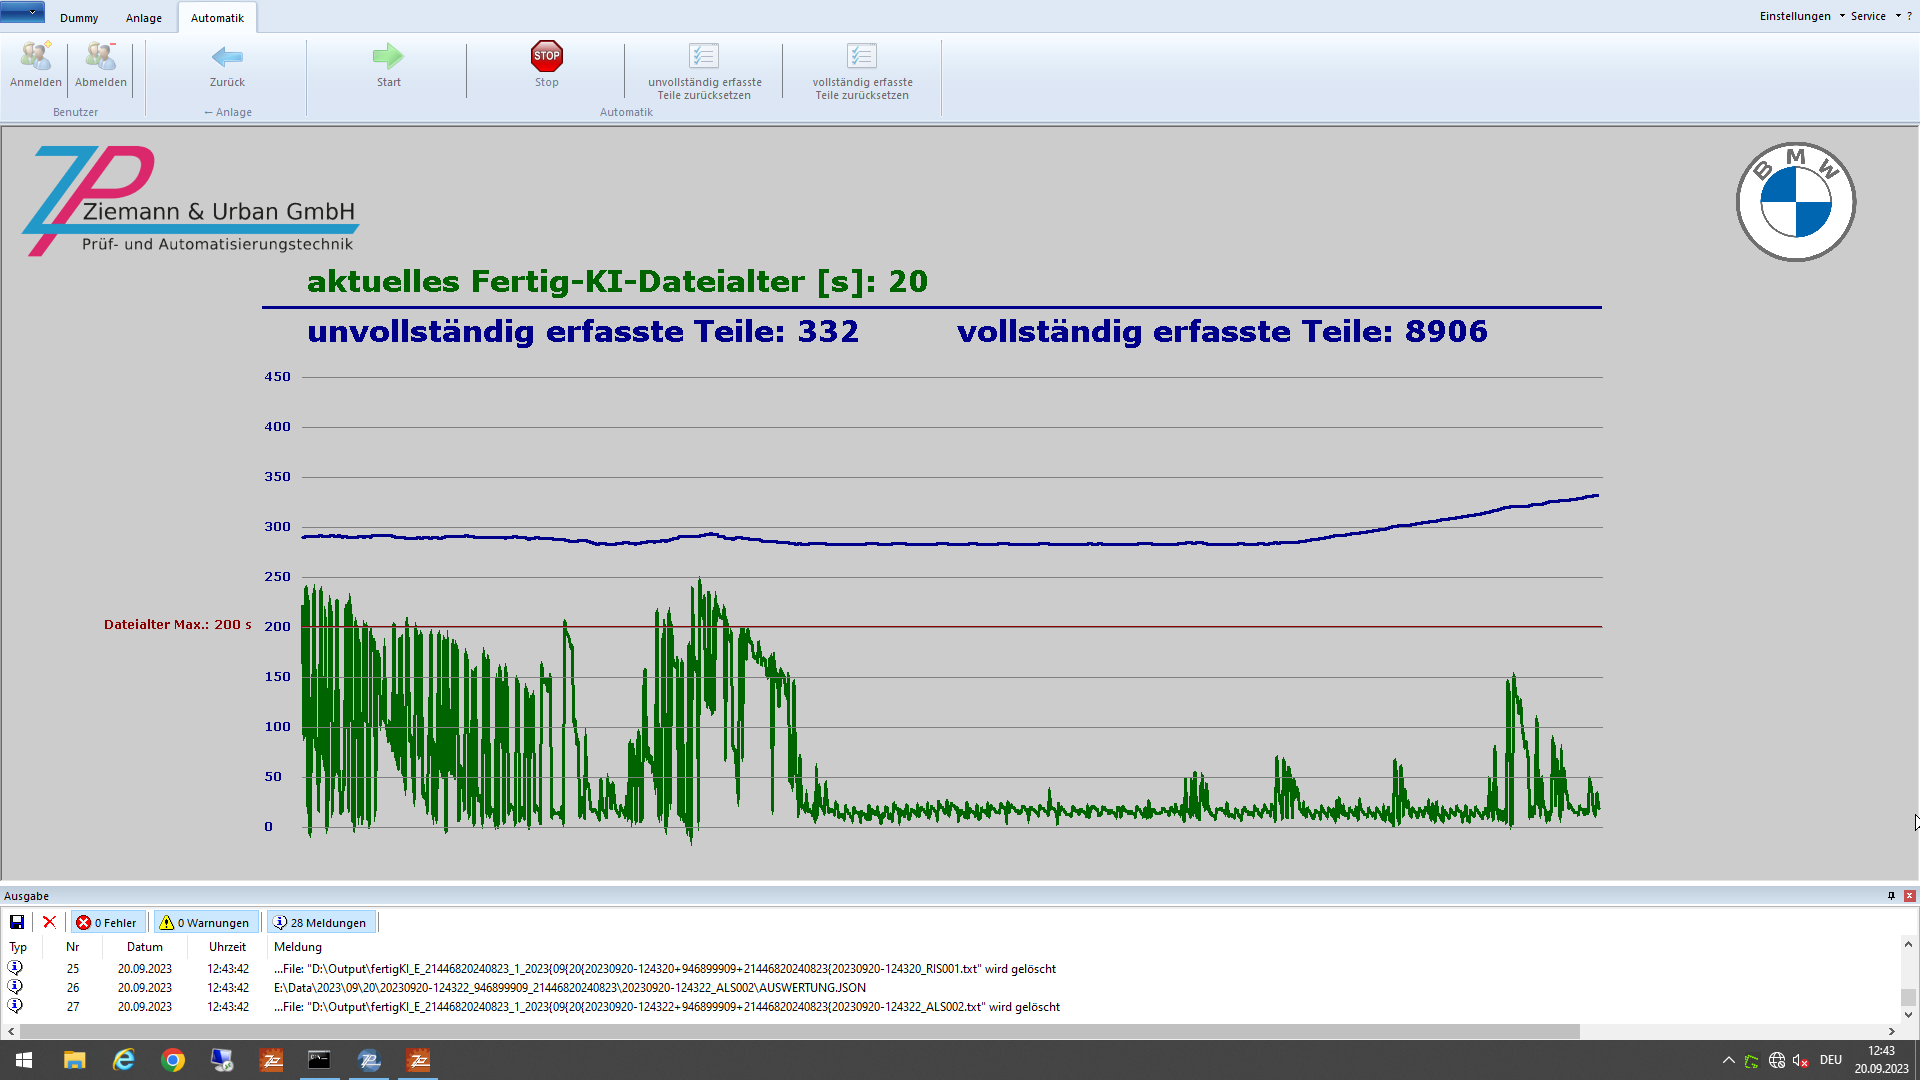Open help via the question mark
This screenshot has width=1920, height=1080.
pos(1909,16)
